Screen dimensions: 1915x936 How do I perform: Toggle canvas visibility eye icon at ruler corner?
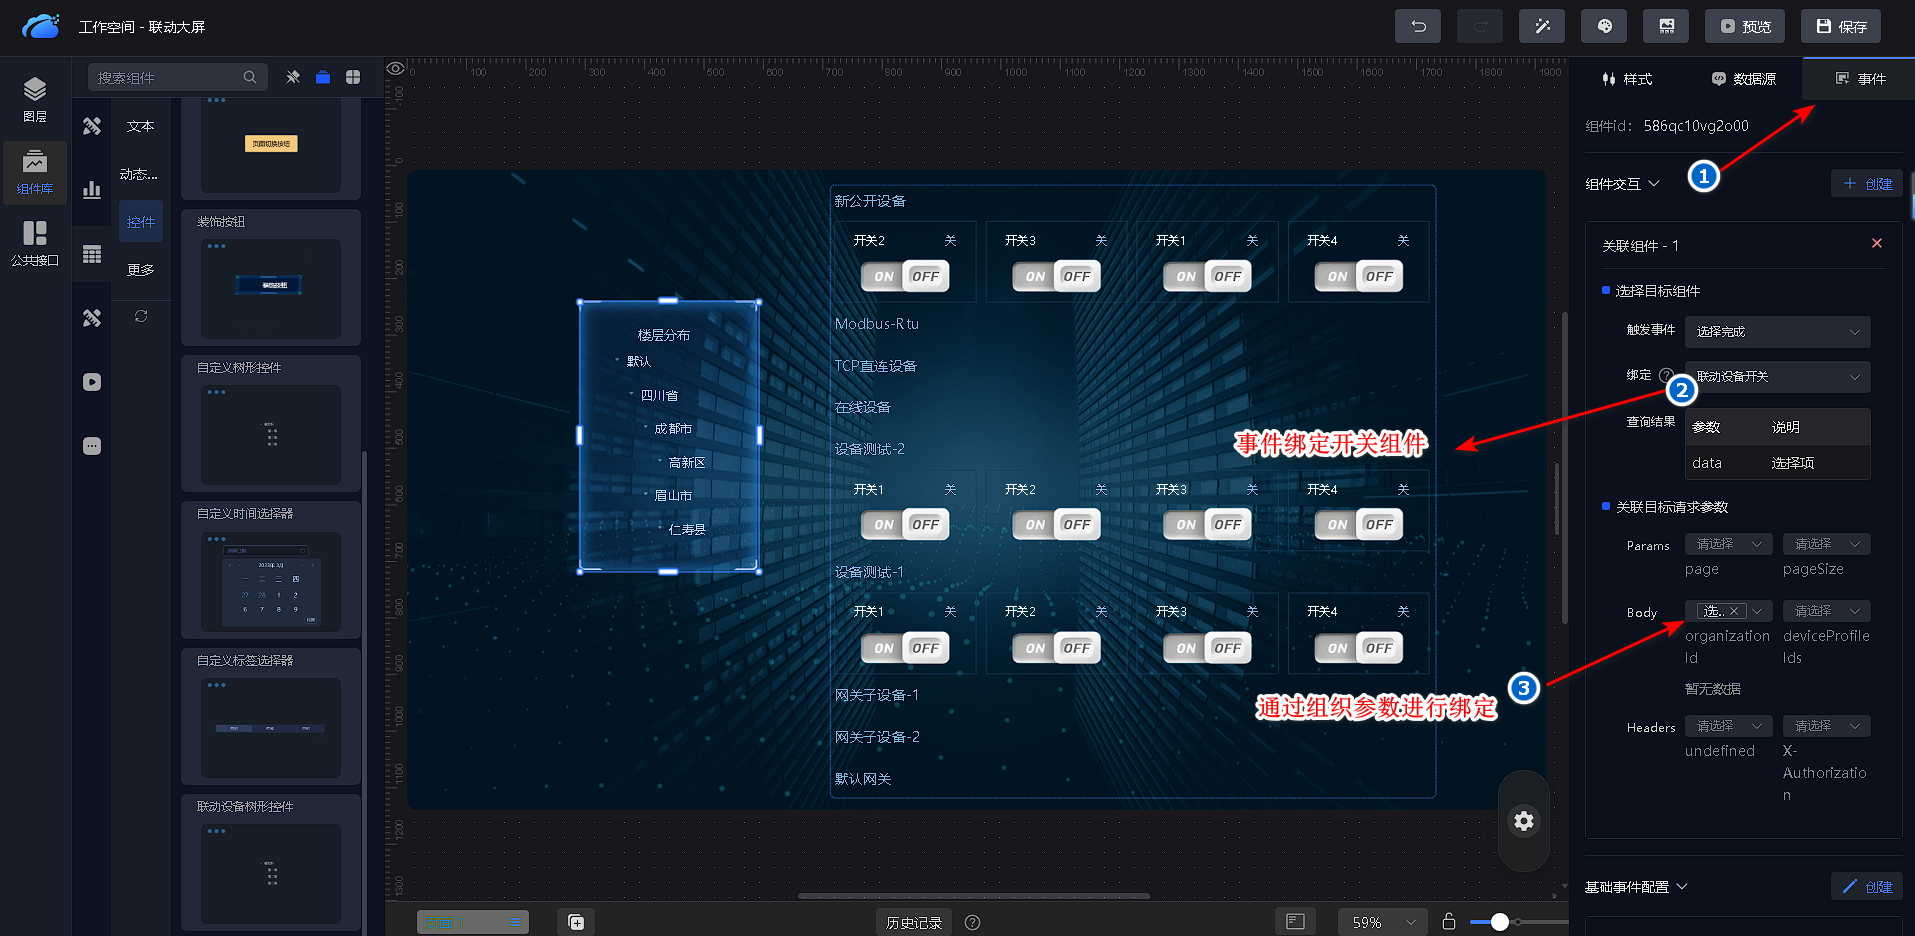(396, 69)
